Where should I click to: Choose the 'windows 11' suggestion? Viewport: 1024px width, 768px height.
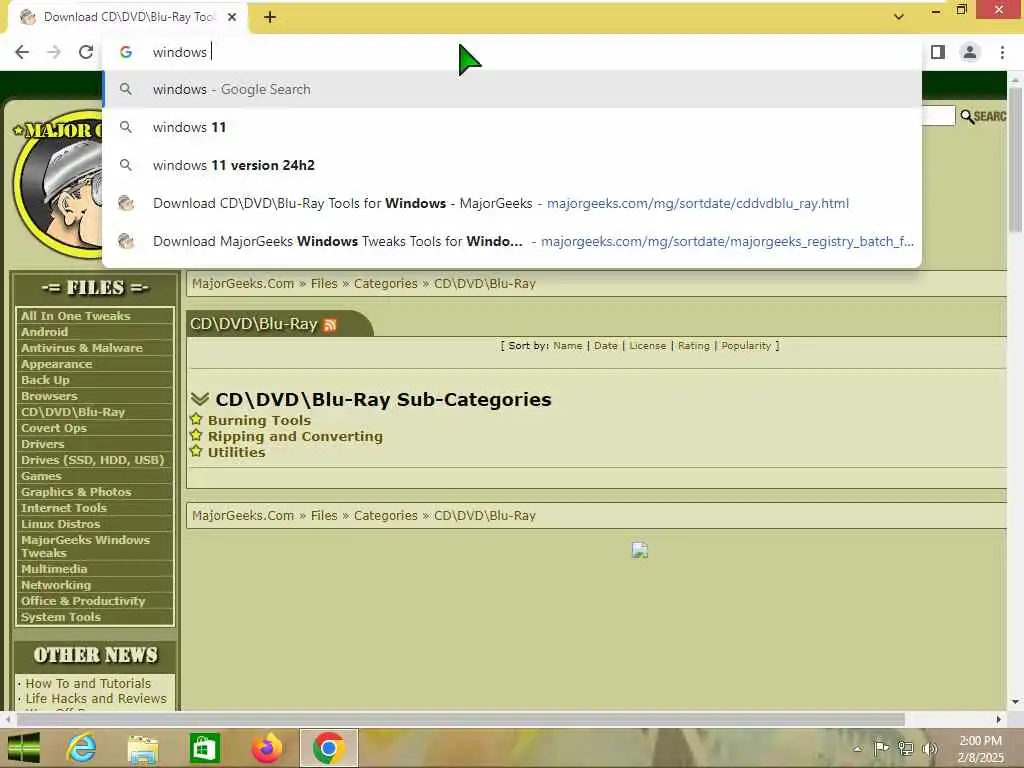click(x=512, y=127)
